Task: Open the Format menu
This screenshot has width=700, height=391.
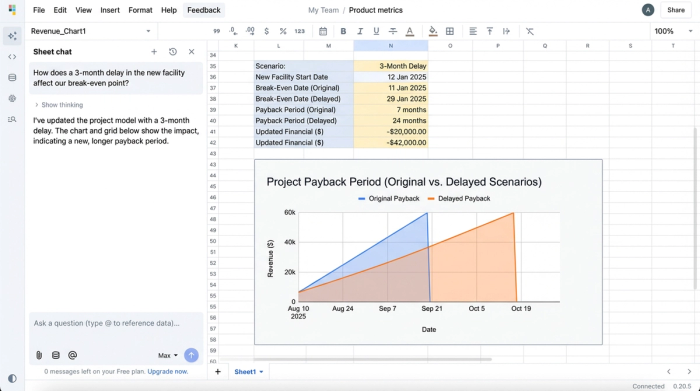Action: point(140,10)
